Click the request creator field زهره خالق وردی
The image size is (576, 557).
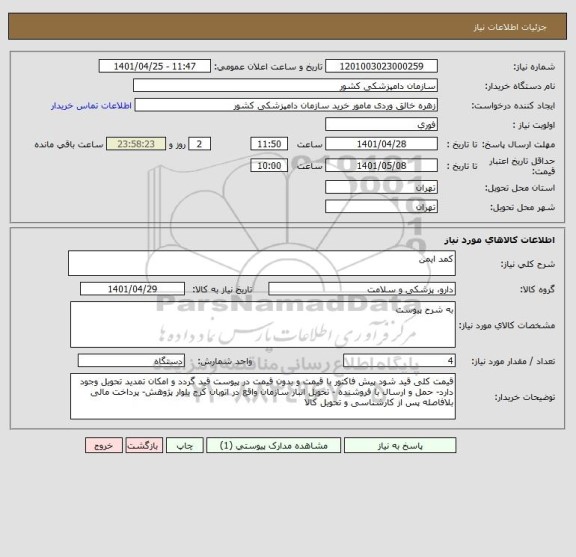[x=286, y=105]
